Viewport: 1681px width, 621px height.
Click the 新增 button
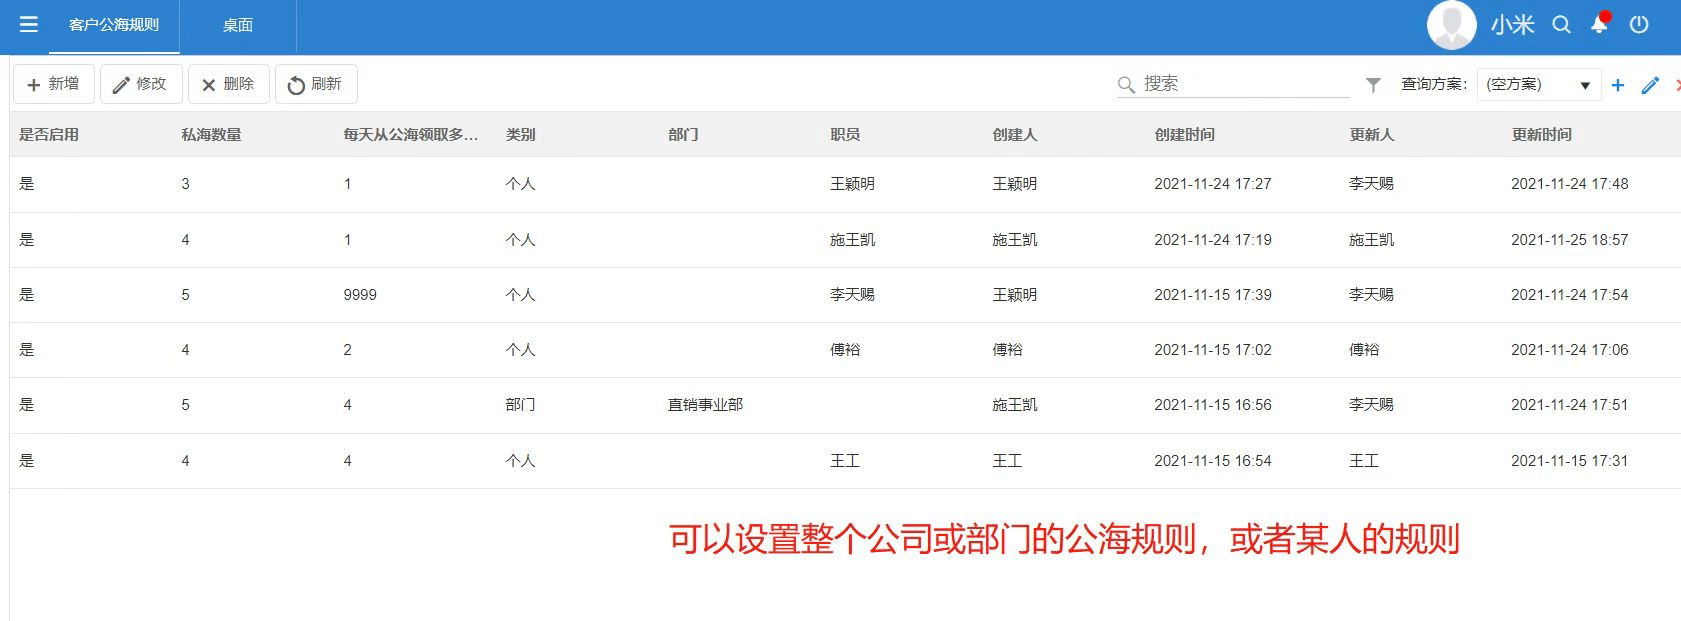54,84
